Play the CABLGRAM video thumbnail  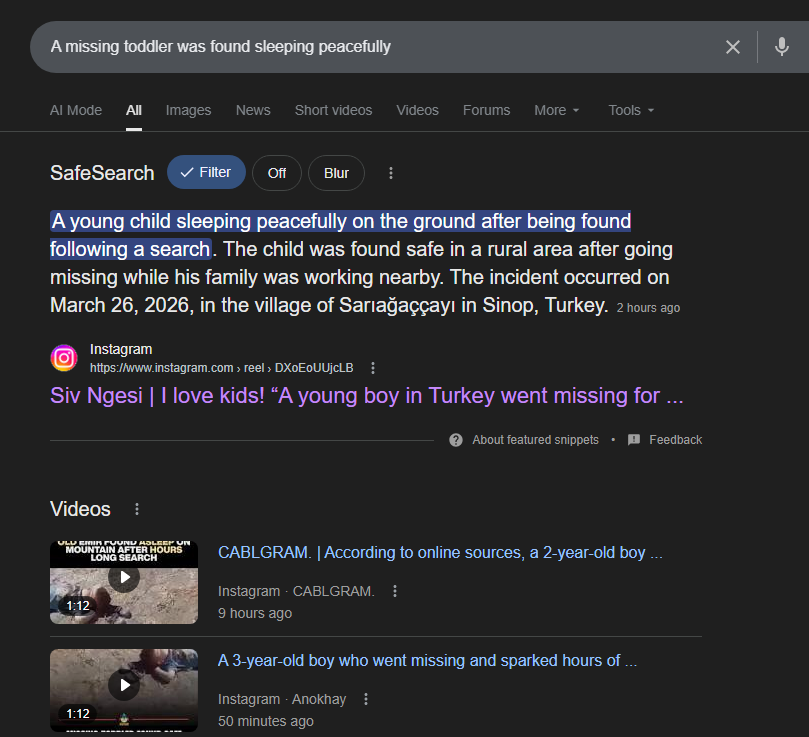124,582
